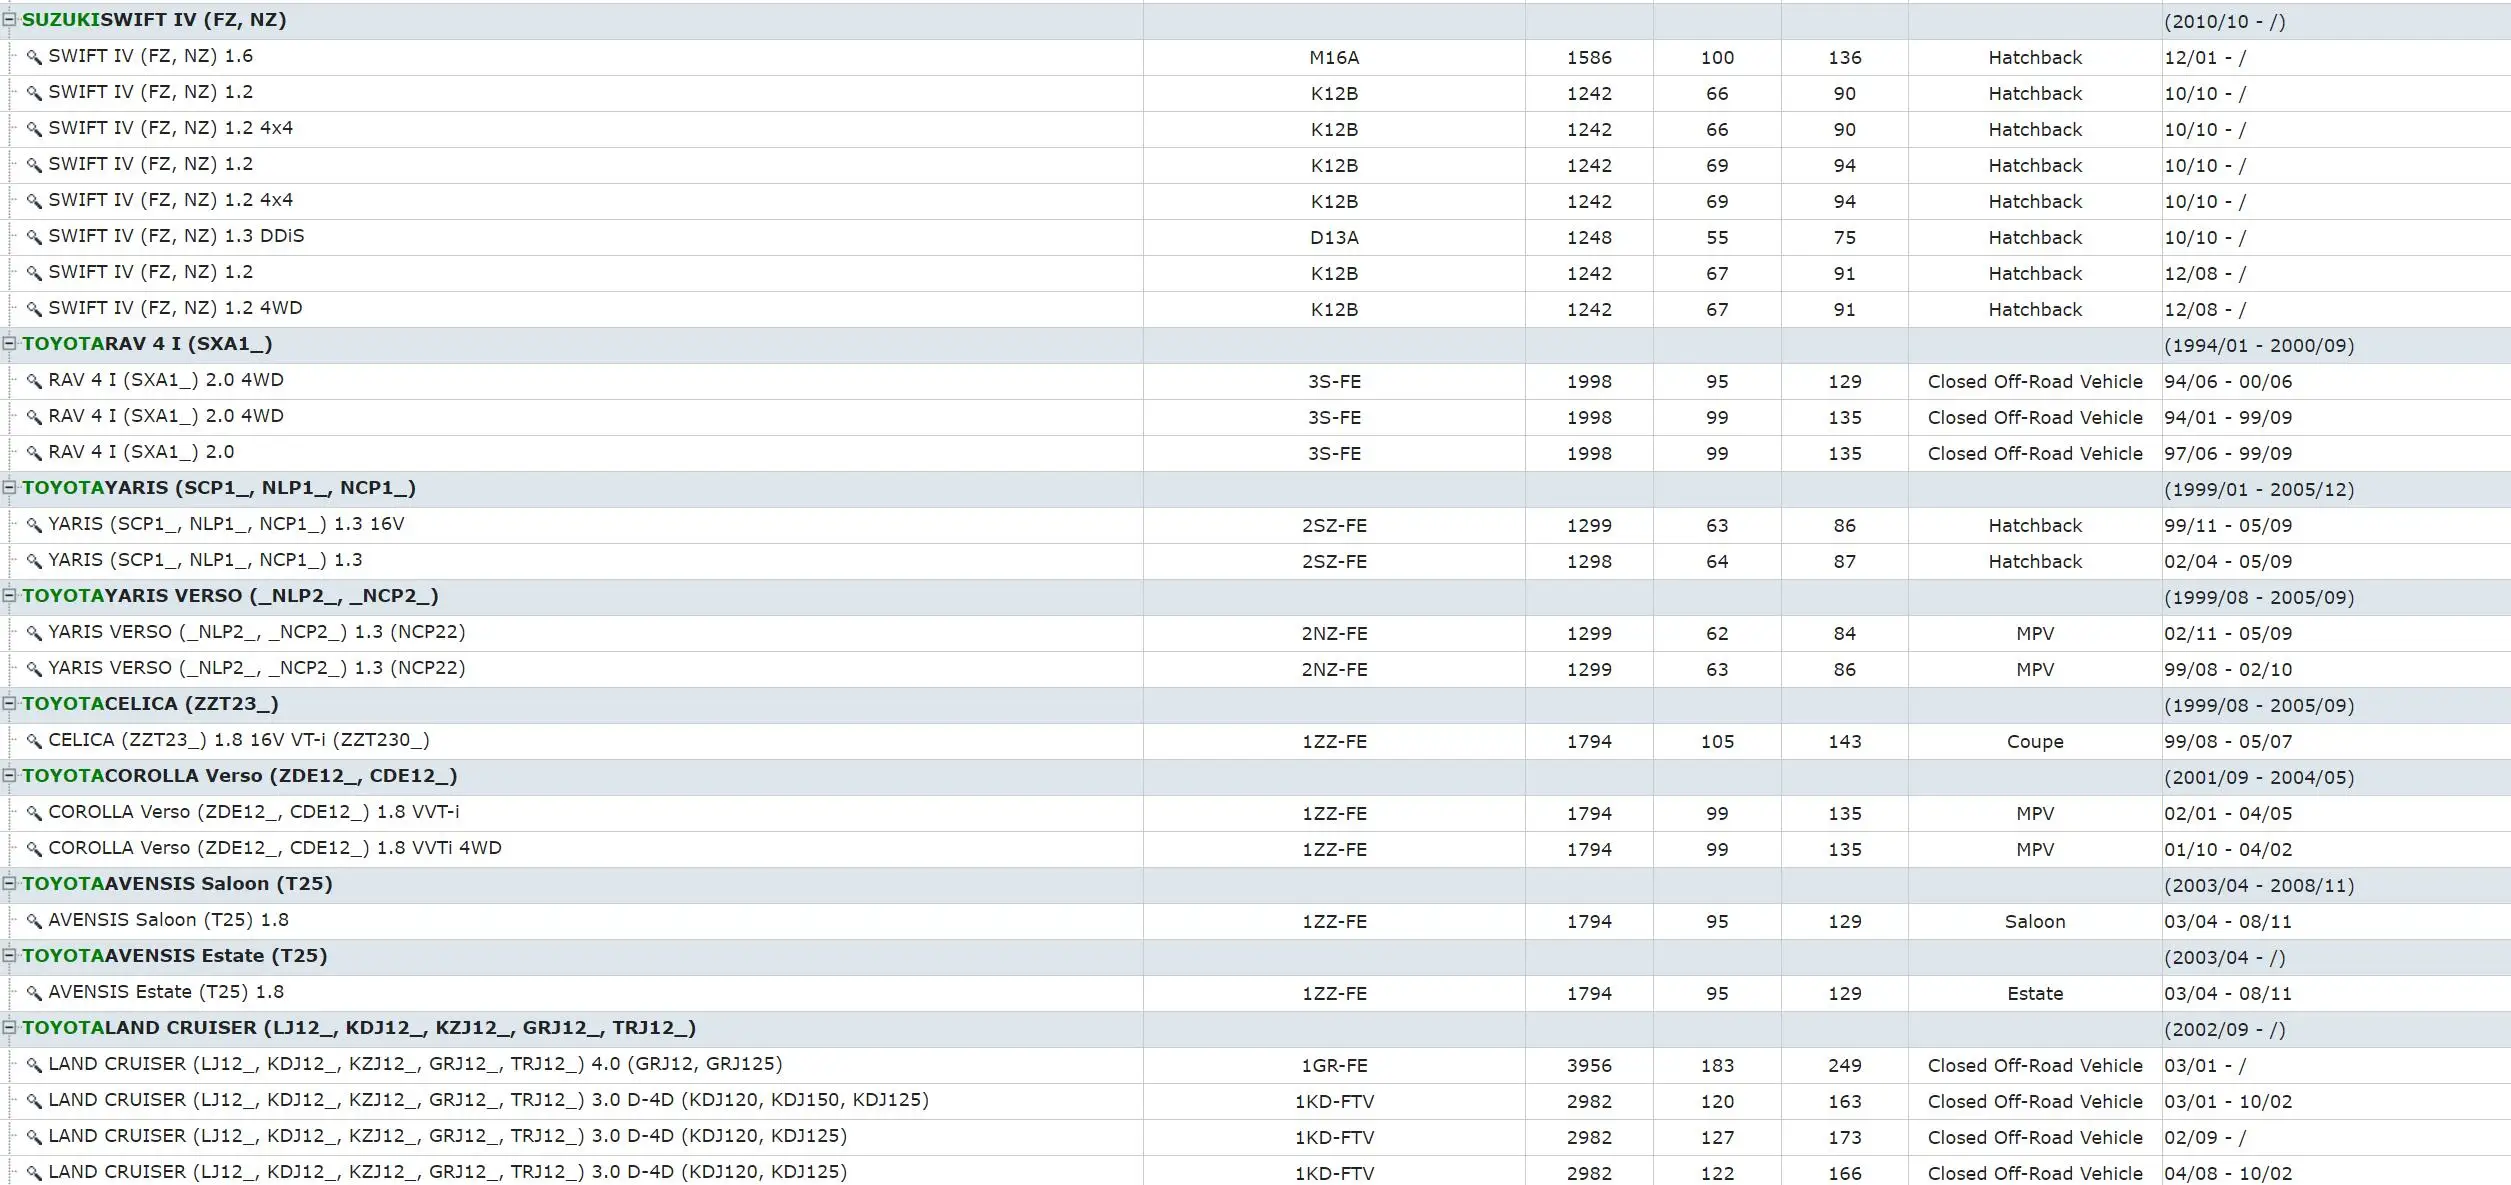The image size is (2511, 1185).
Task: Click the date range (2001/09 - 2004/05)
Action: [x=2259, y=778]
